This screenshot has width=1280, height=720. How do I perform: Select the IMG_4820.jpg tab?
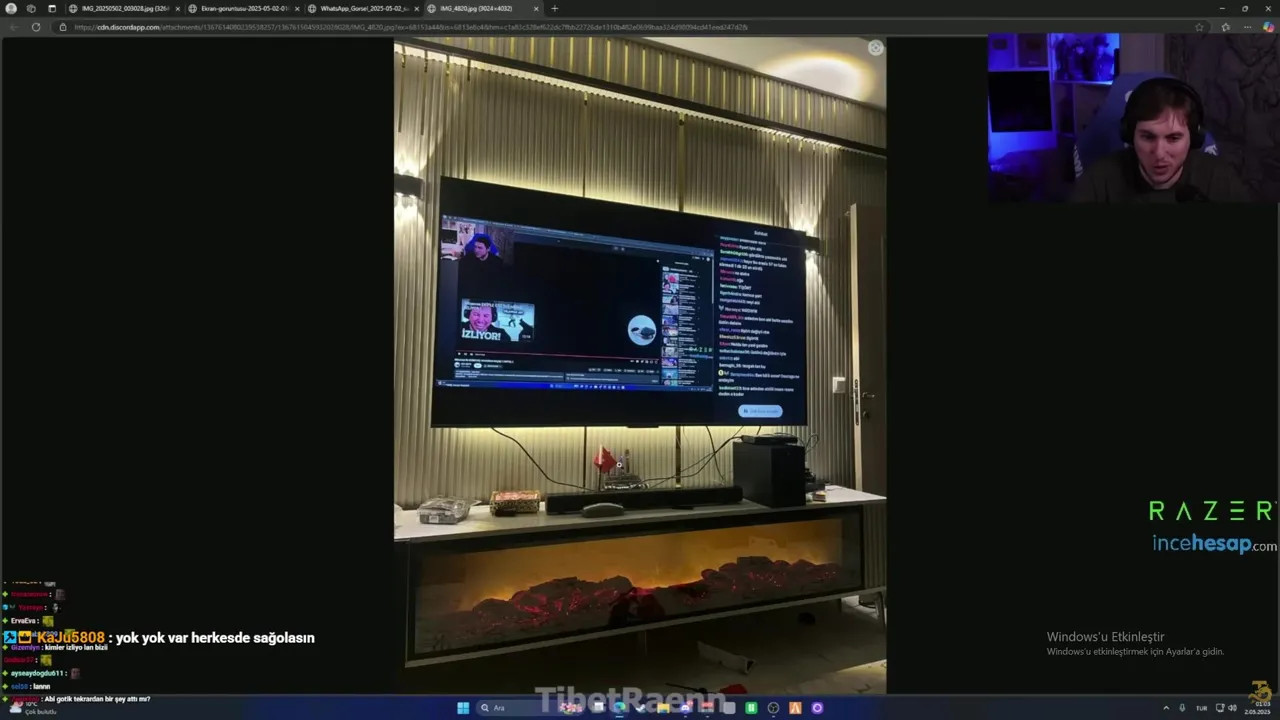click(482, 8)
